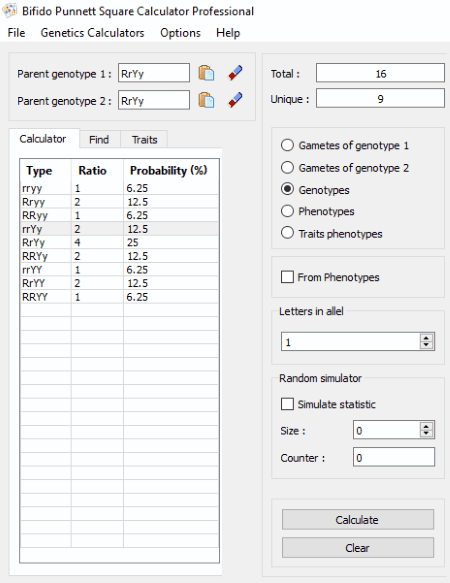Increase simulator Size with up arrow

tap(426, 426)
